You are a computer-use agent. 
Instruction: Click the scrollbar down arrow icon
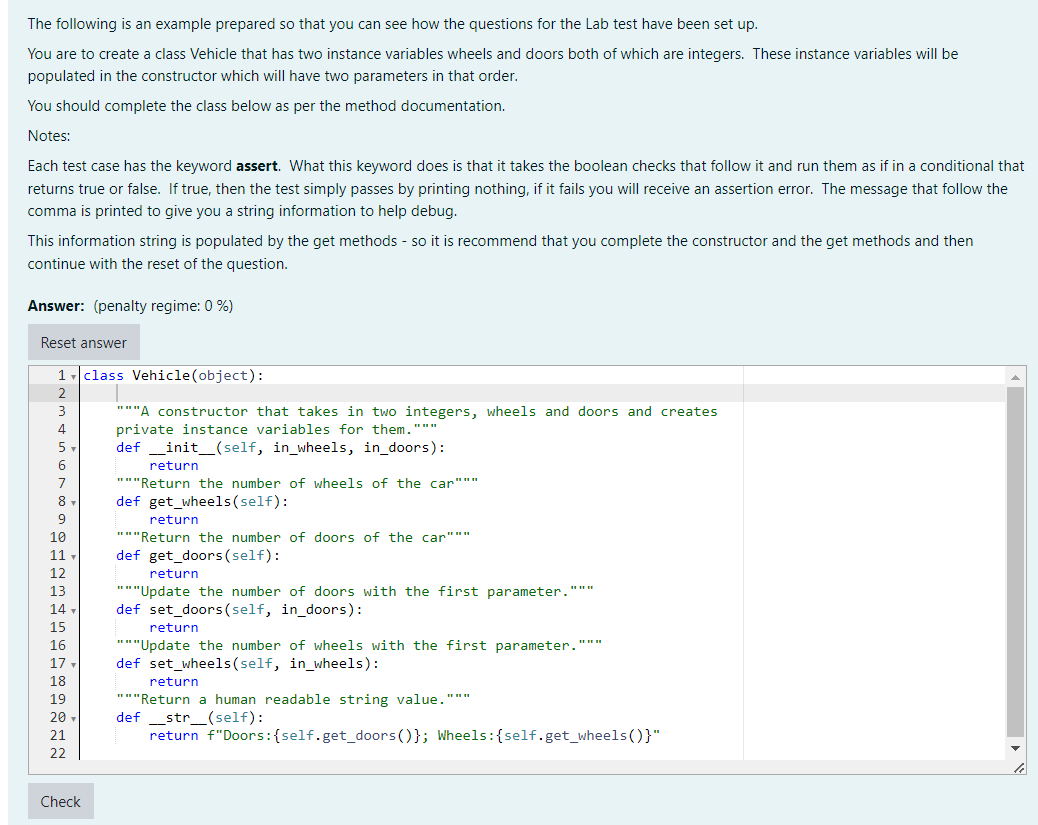[1016, 747]
